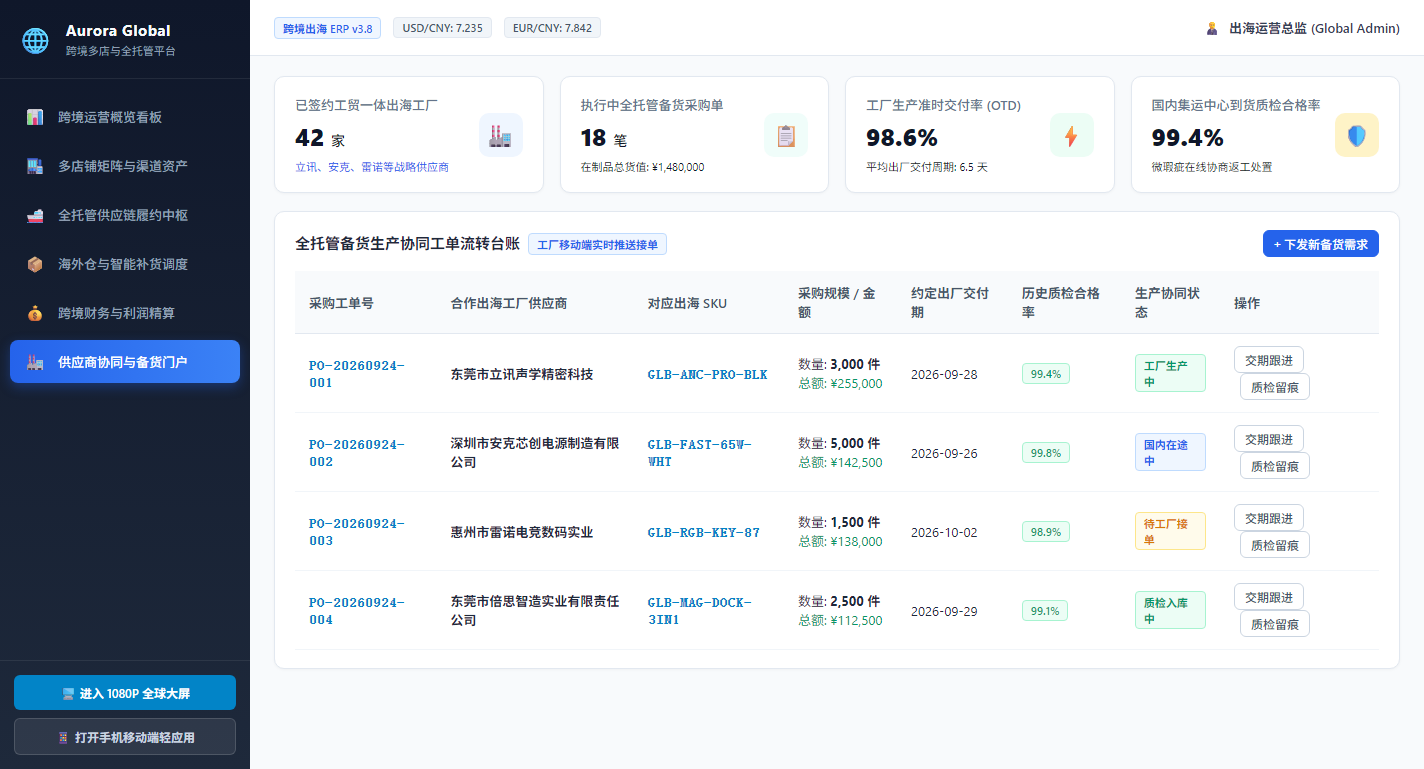The image size is (1424, 769).
Task: Click the Aurora Global globe logo
Action: 36,40
